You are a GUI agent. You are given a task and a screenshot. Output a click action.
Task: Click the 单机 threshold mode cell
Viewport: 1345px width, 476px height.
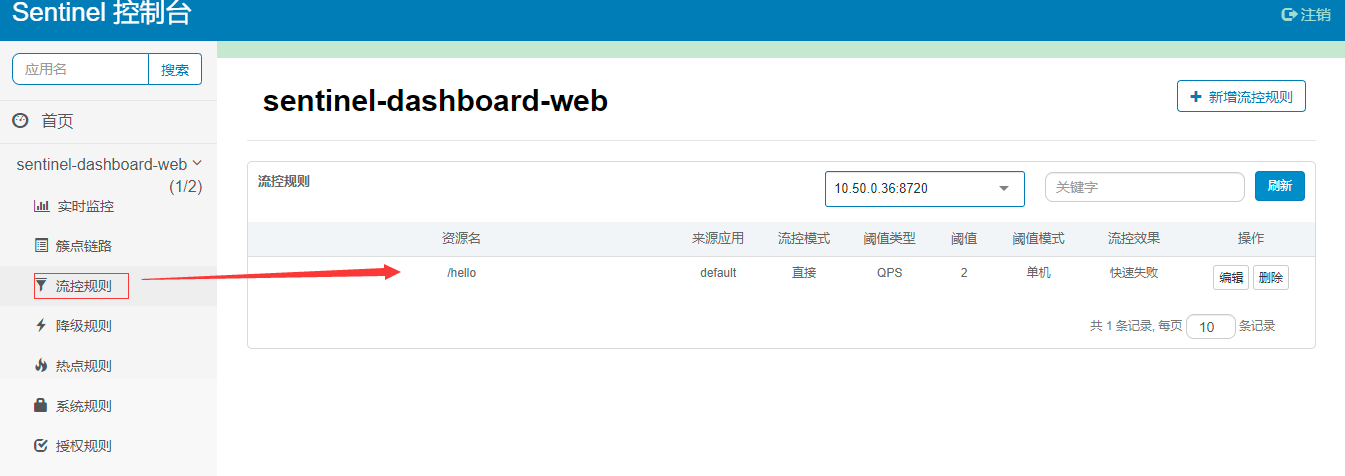(x=1038, y=272)
